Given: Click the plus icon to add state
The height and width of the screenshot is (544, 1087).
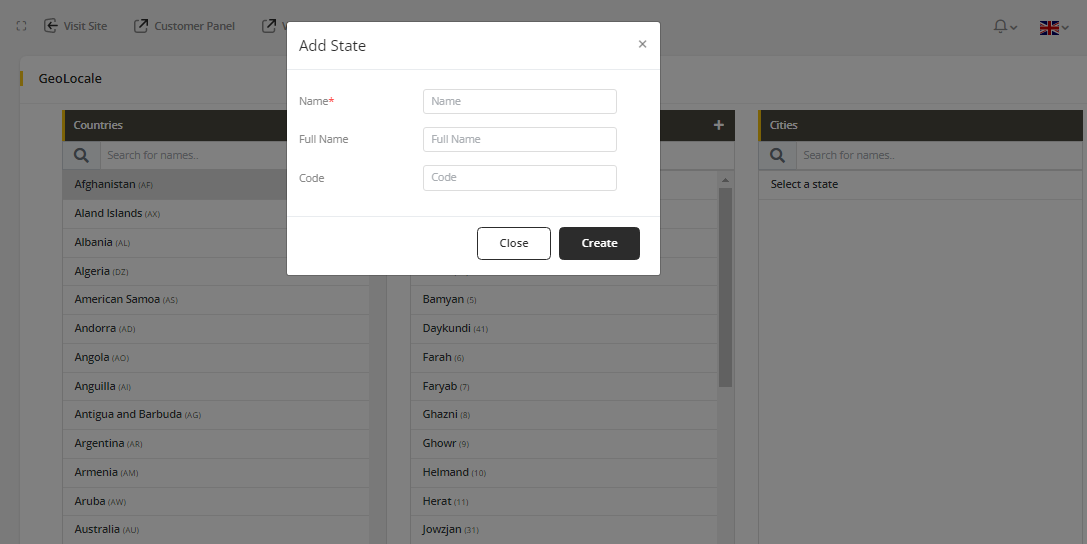Looking at the screenshot, I should (x=718, y=125).
